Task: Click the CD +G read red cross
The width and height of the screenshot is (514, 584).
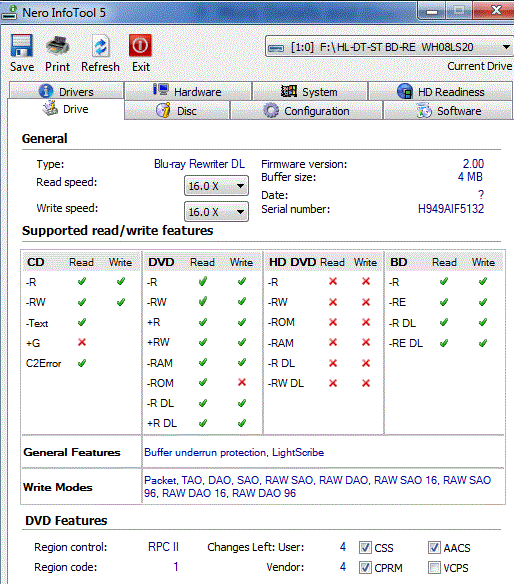Action: pos(82,342)
